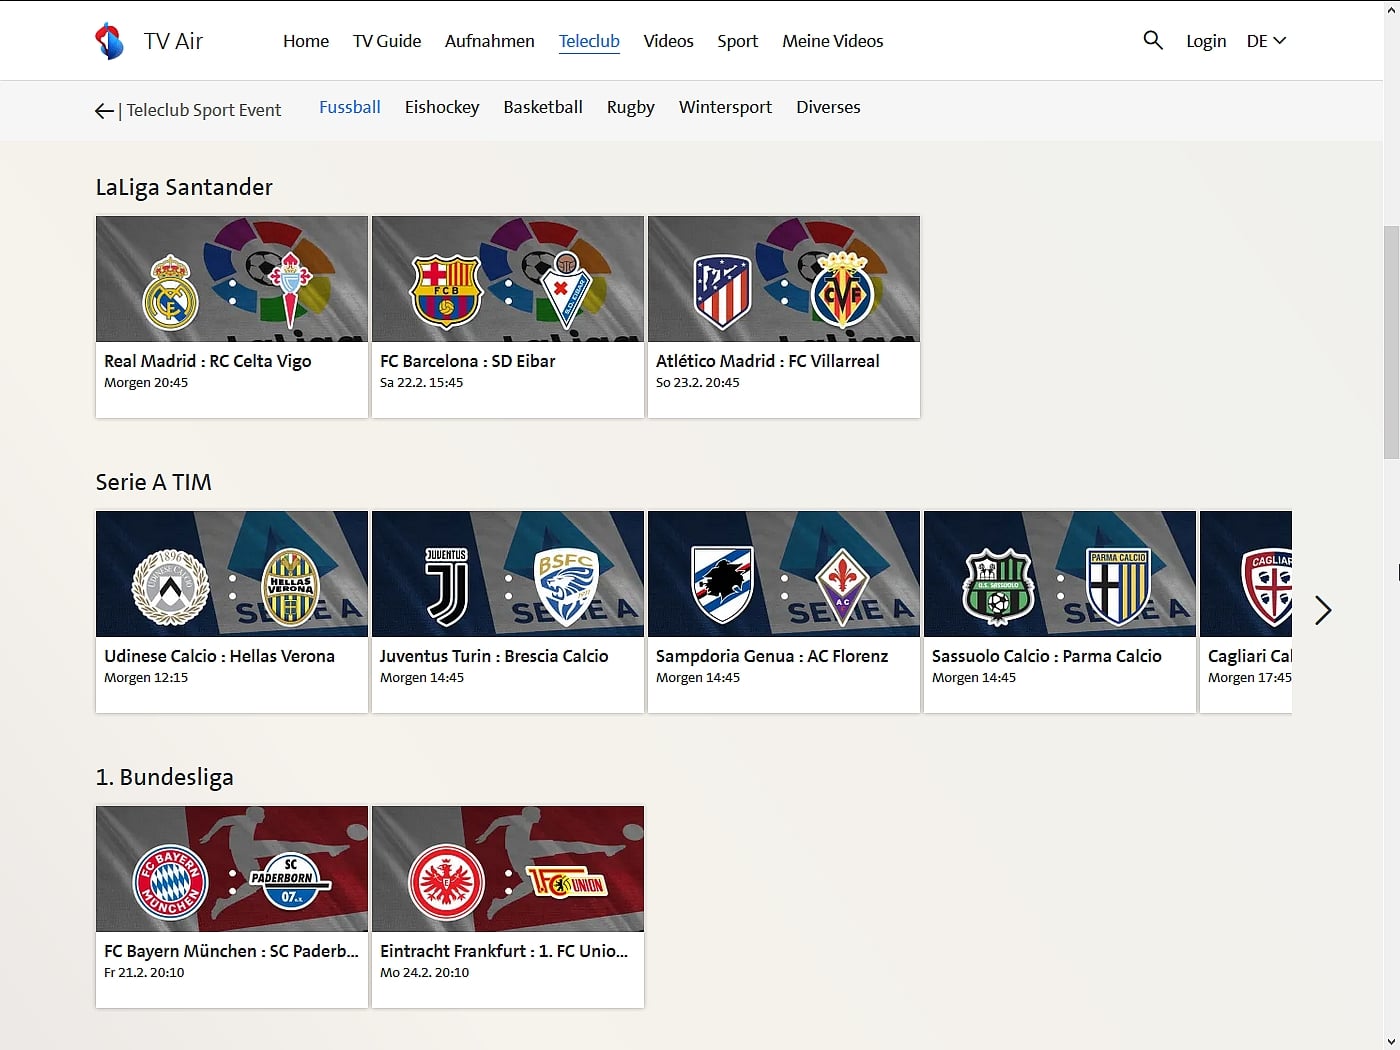The height and width of the screenshot is (1050, 1400).
Task: Switch to the Rugby tab
Action: (631, 107)
